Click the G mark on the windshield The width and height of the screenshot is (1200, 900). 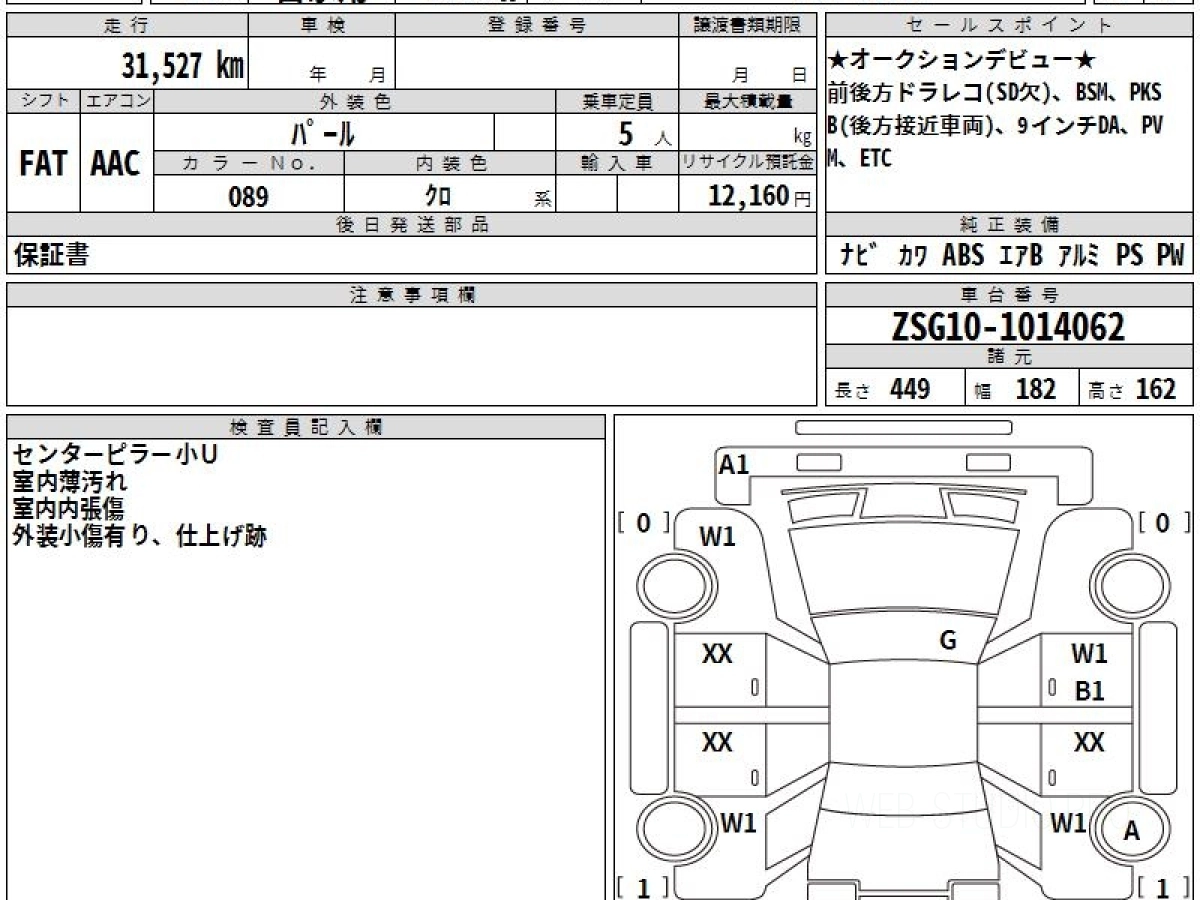[x=948, y=641]
